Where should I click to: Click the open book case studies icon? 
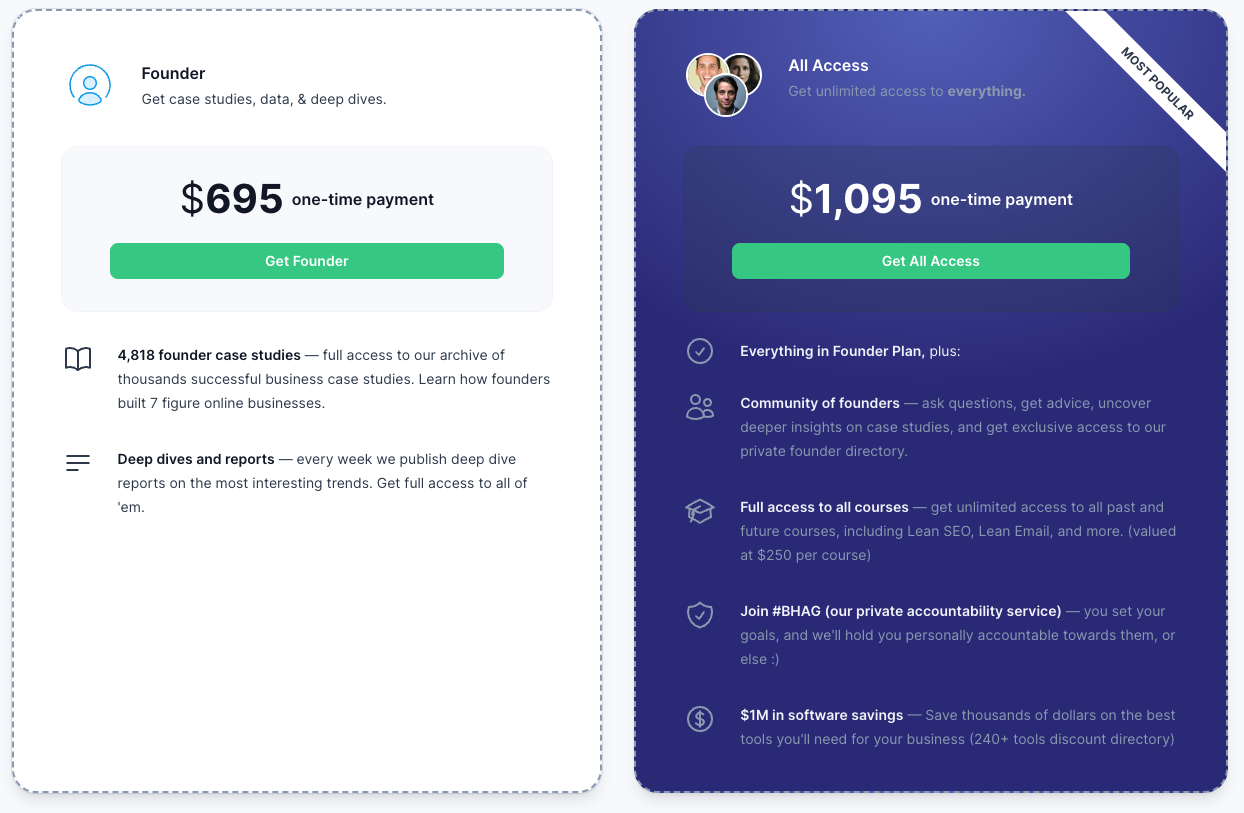(x=78, y=359)
